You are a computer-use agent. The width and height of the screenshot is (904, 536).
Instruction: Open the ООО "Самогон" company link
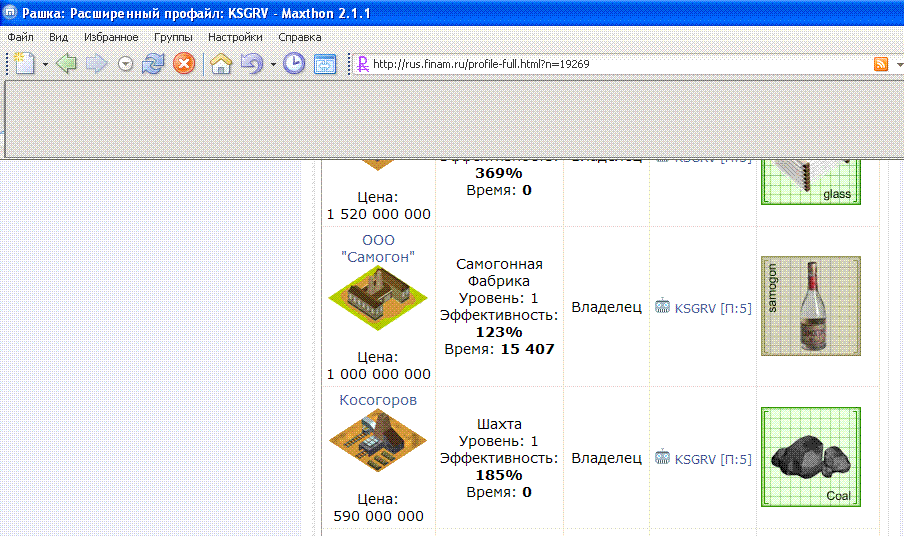(x=378, y=248)
